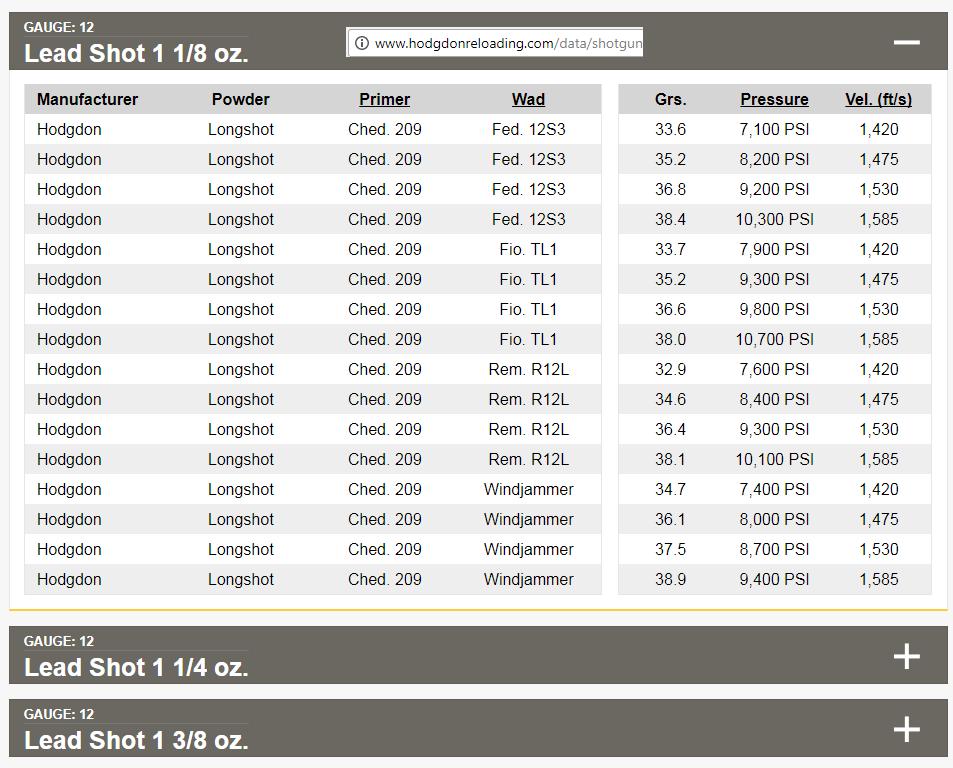953x768 pixels.
Task: Click the Lead Shot 1 1/4 oz. heading
Action: [x=136, y=667]
